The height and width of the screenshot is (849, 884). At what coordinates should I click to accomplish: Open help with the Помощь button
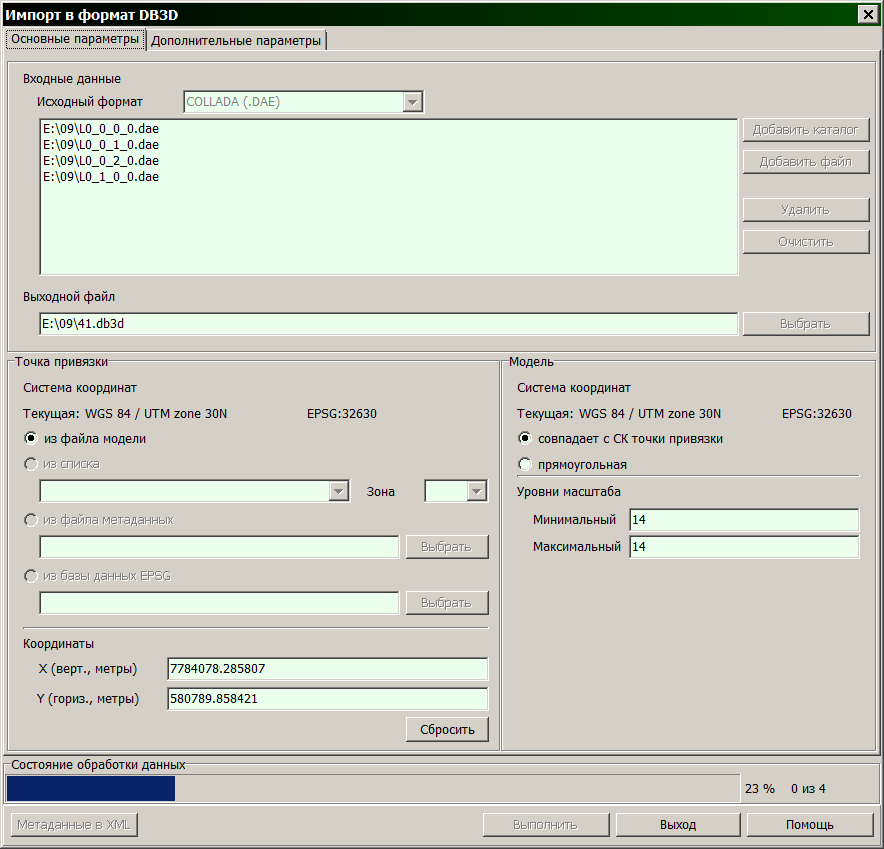[x=808, y=825]
